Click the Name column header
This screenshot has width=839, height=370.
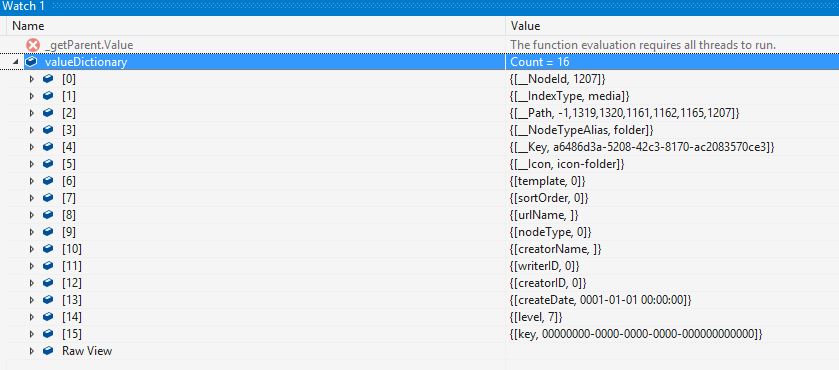(28, 26)
